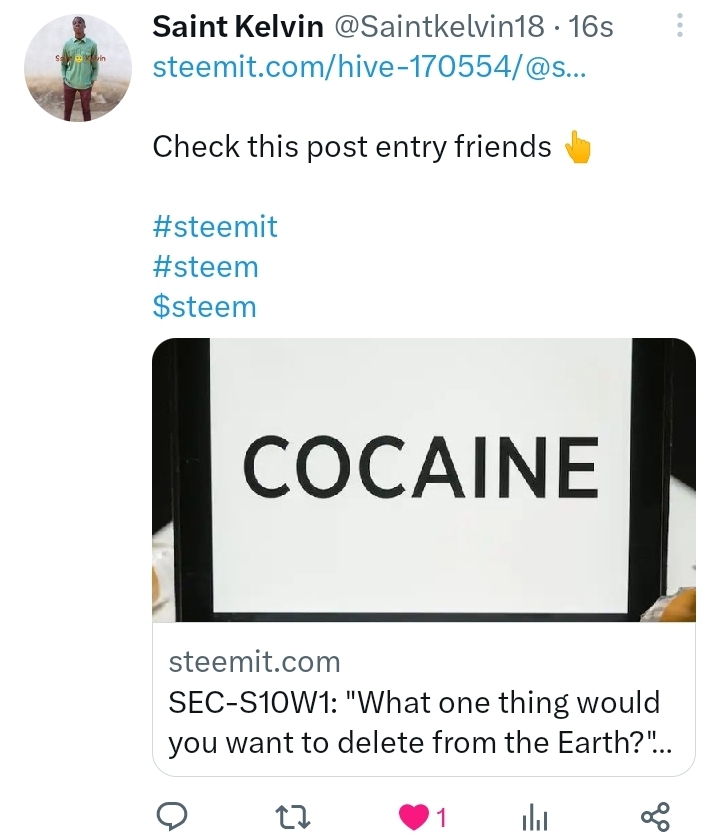The image size is (719, 836).
Task: Click the @Saintkelvin18 handle
Action: pyautogui.click(x=440, y=27)
